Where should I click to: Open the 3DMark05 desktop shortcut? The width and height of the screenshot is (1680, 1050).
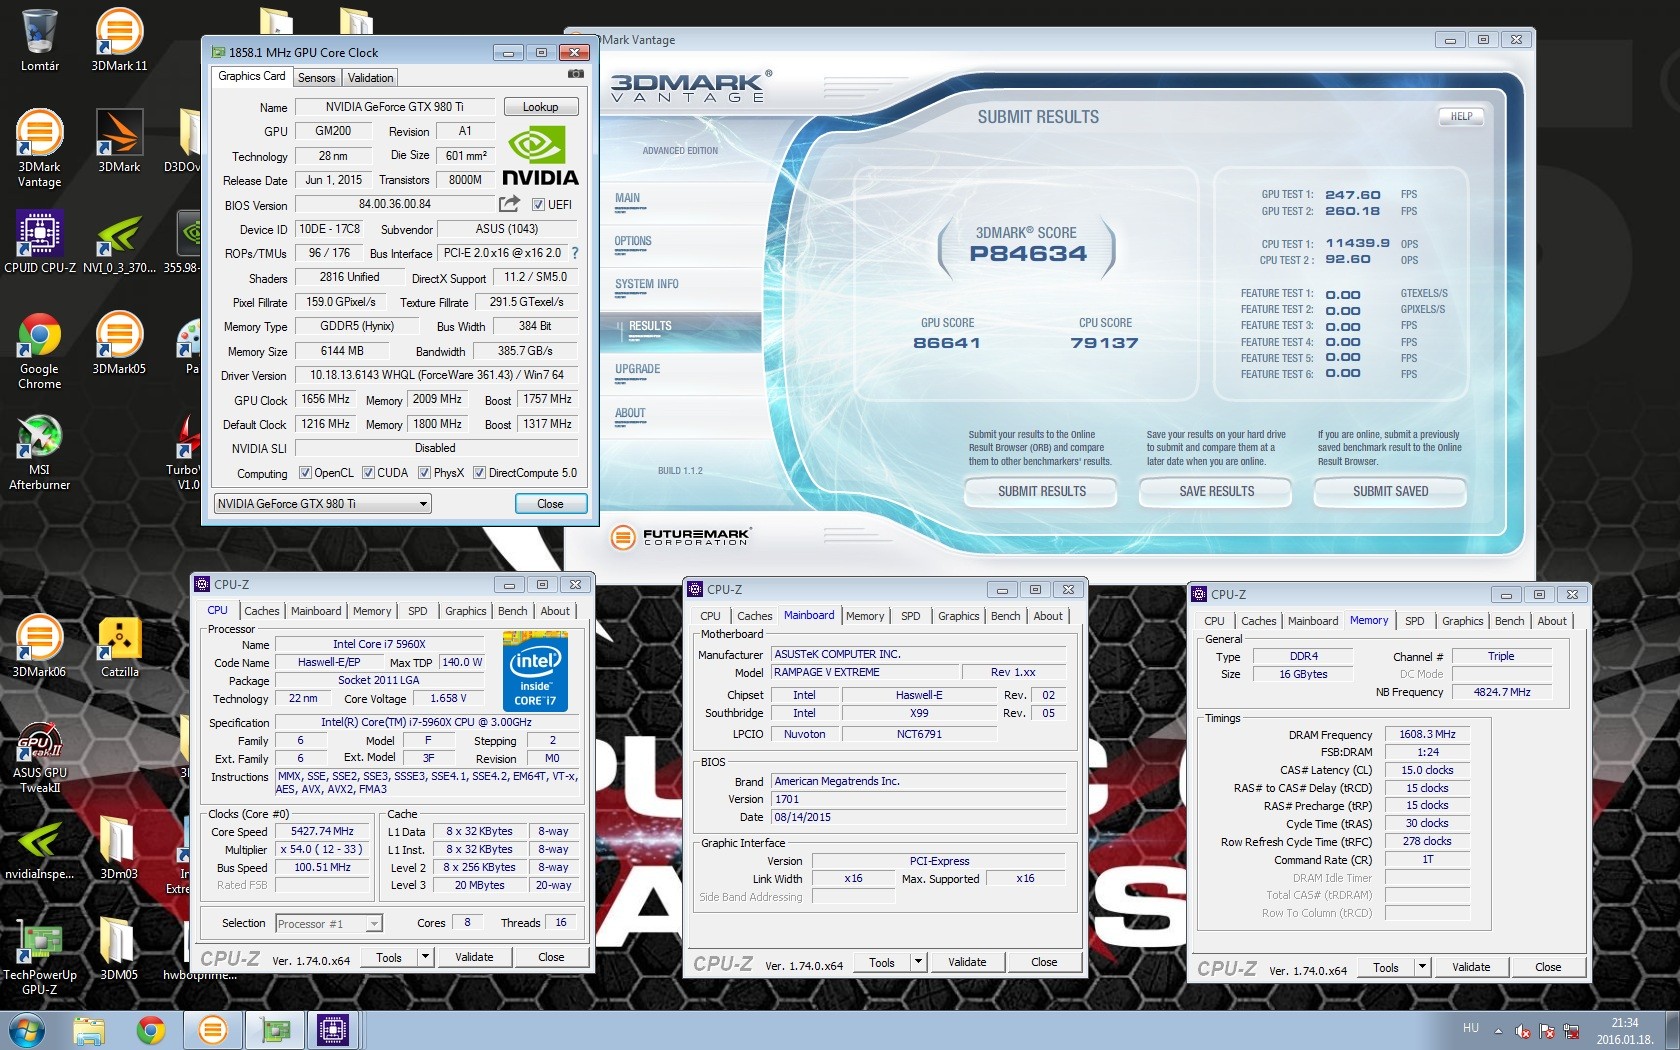coord(119,343)
